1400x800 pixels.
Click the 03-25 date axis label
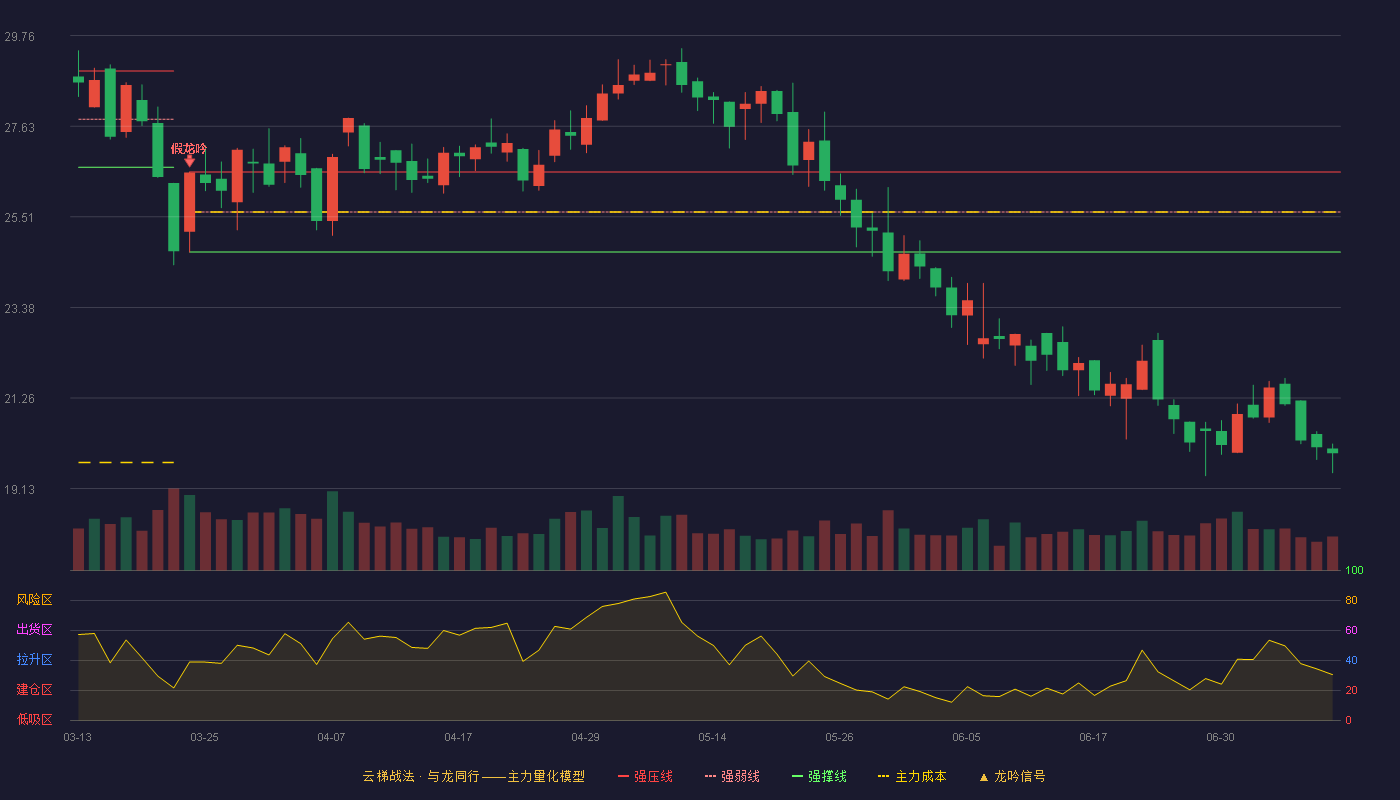coord(204,737)
